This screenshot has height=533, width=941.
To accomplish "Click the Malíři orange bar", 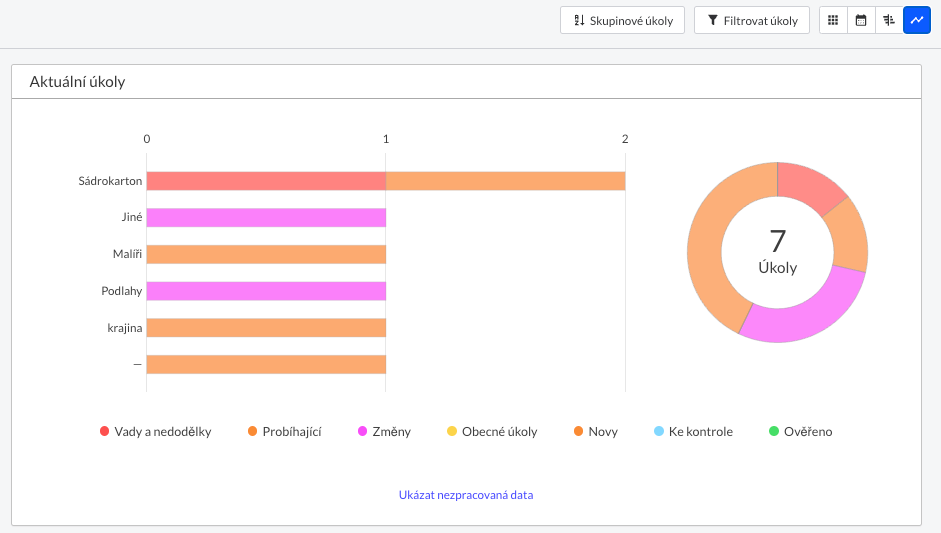I will [x=266, y=254].
